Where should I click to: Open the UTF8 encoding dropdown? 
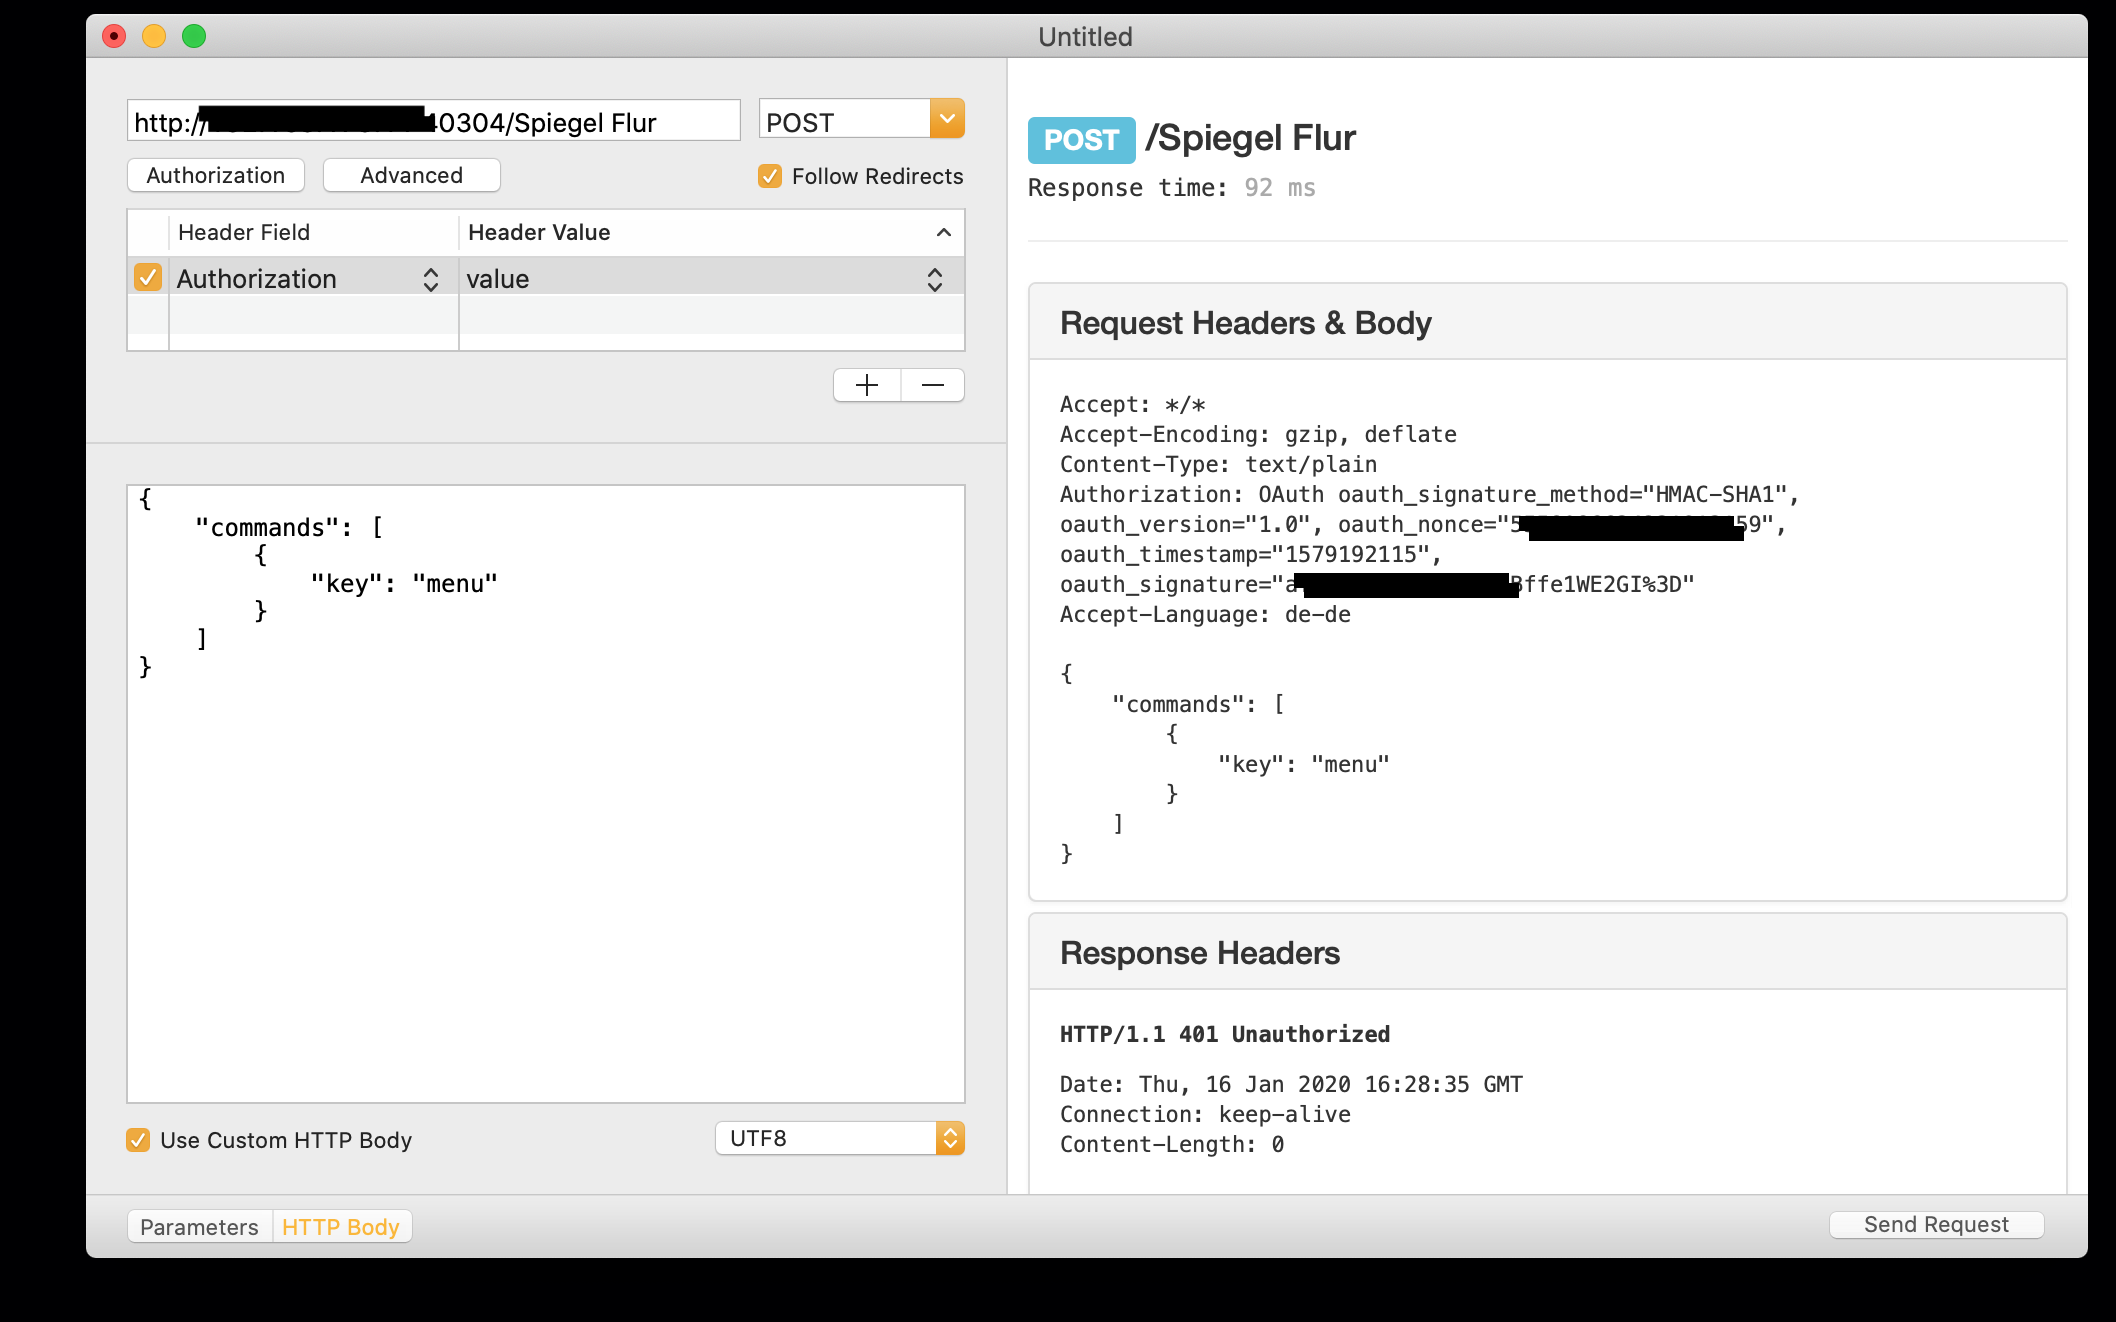coord(950,1138)
